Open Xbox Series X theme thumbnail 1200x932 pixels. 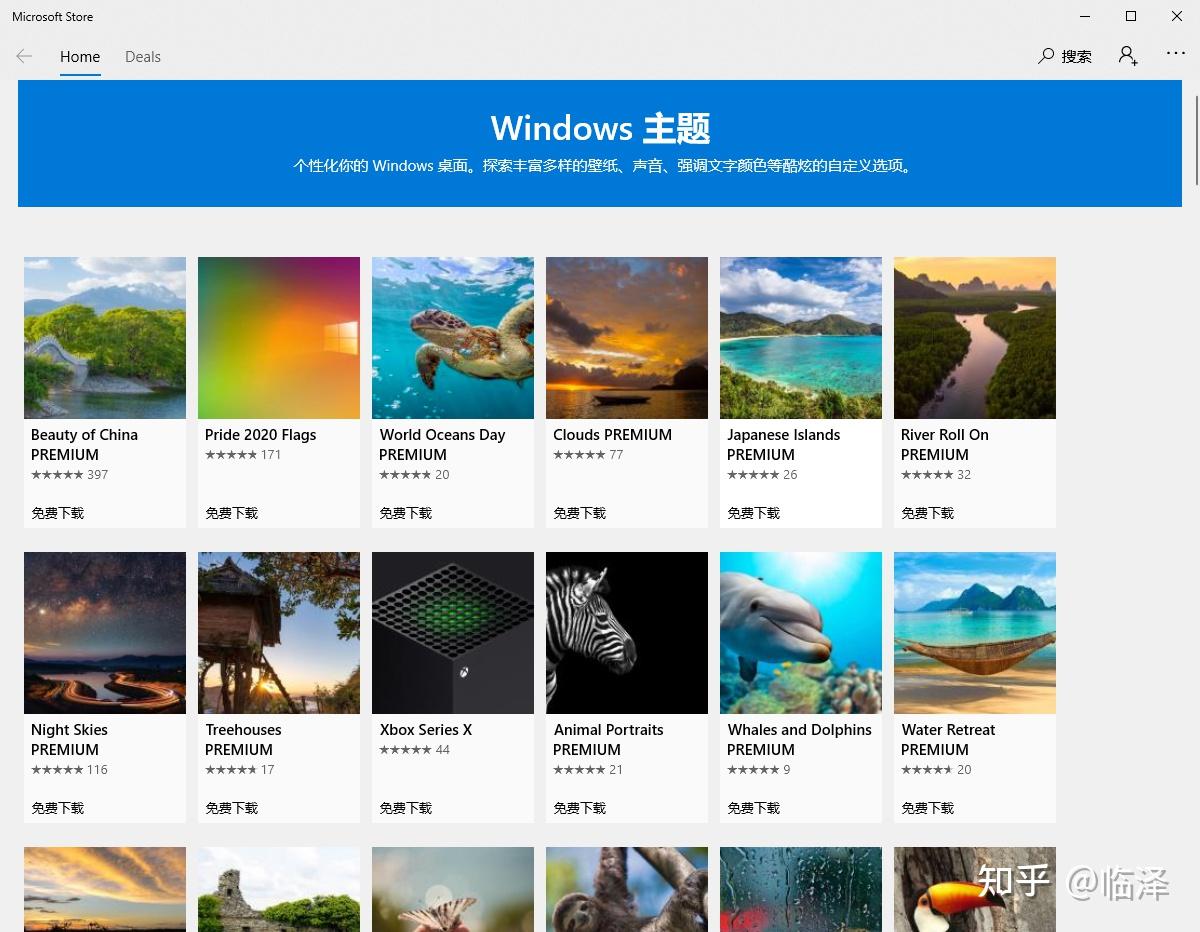coord(453,633)
